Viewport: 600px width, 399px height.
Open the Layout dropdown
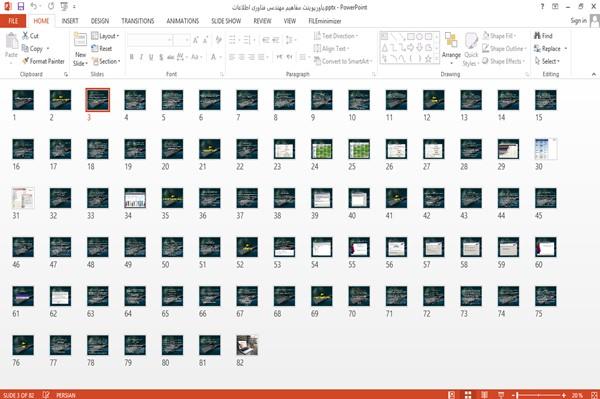(x=105, y=36)
